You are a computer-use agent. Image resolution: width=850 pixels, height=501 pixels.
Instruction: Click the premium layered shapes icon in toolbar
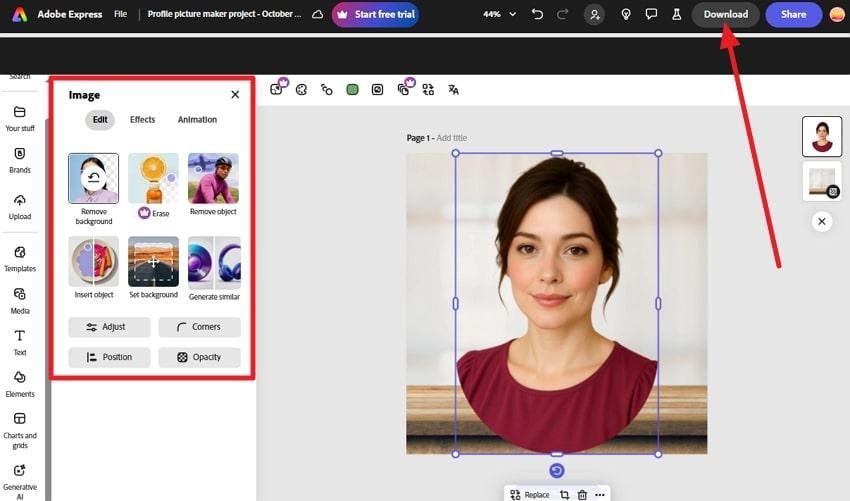(405, 88)
